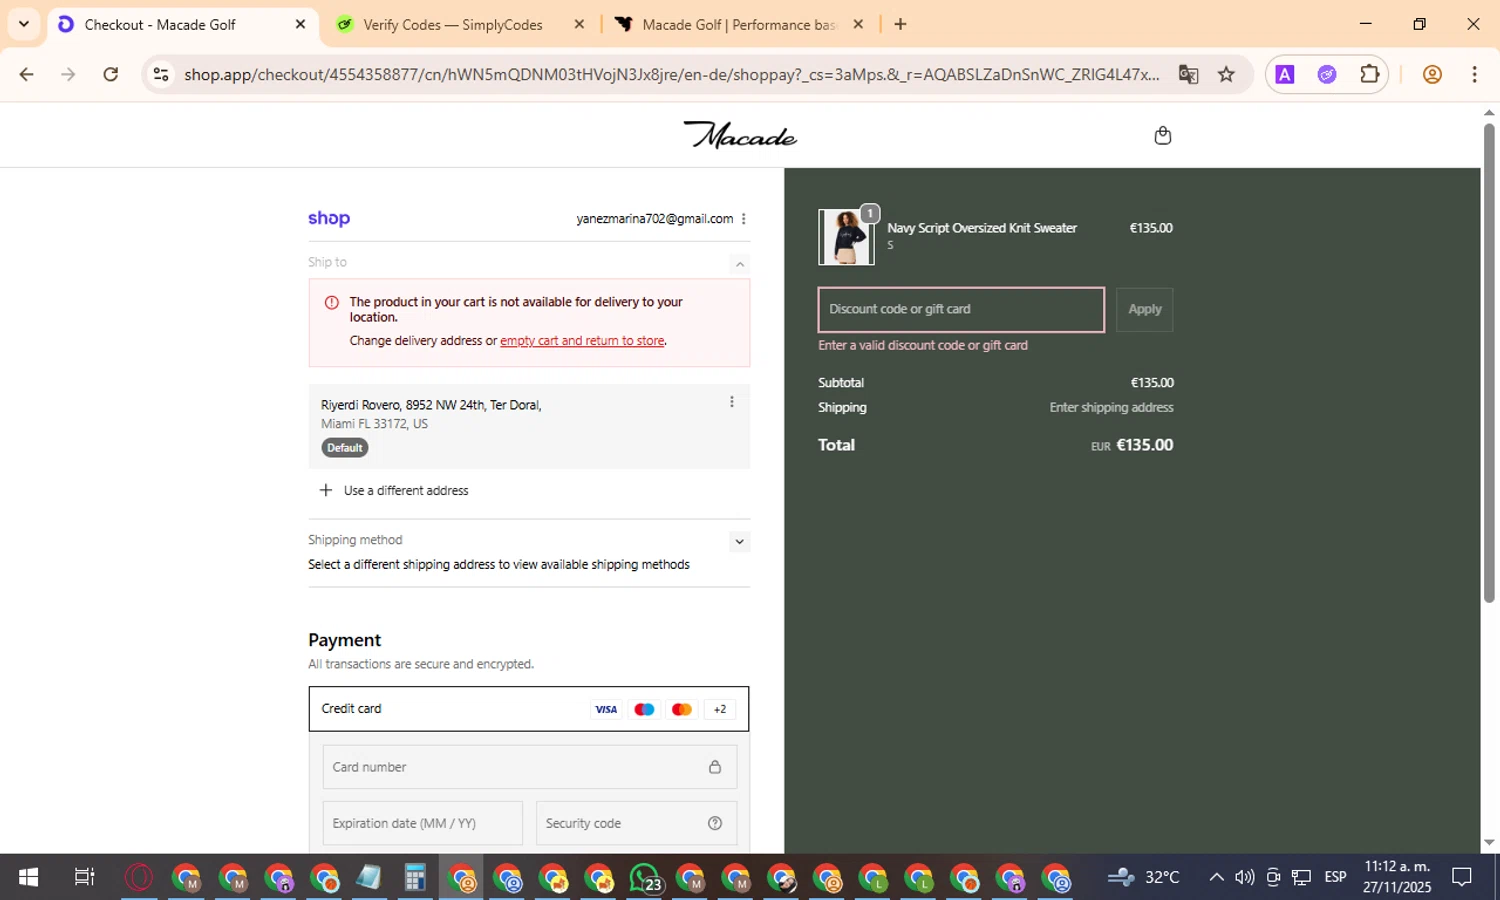Open Task View on the taskbar
1500x900 pixels.
85,877
